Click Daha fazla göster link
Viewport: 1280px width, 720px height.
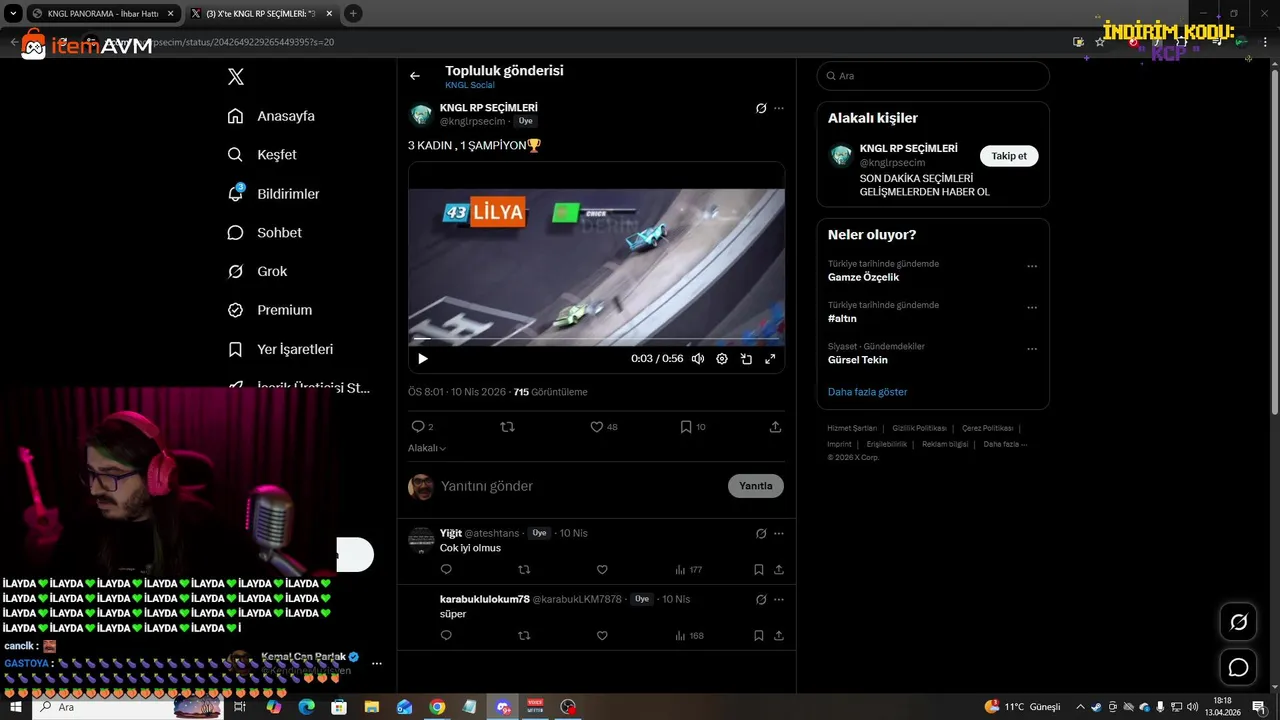[867, 392]
